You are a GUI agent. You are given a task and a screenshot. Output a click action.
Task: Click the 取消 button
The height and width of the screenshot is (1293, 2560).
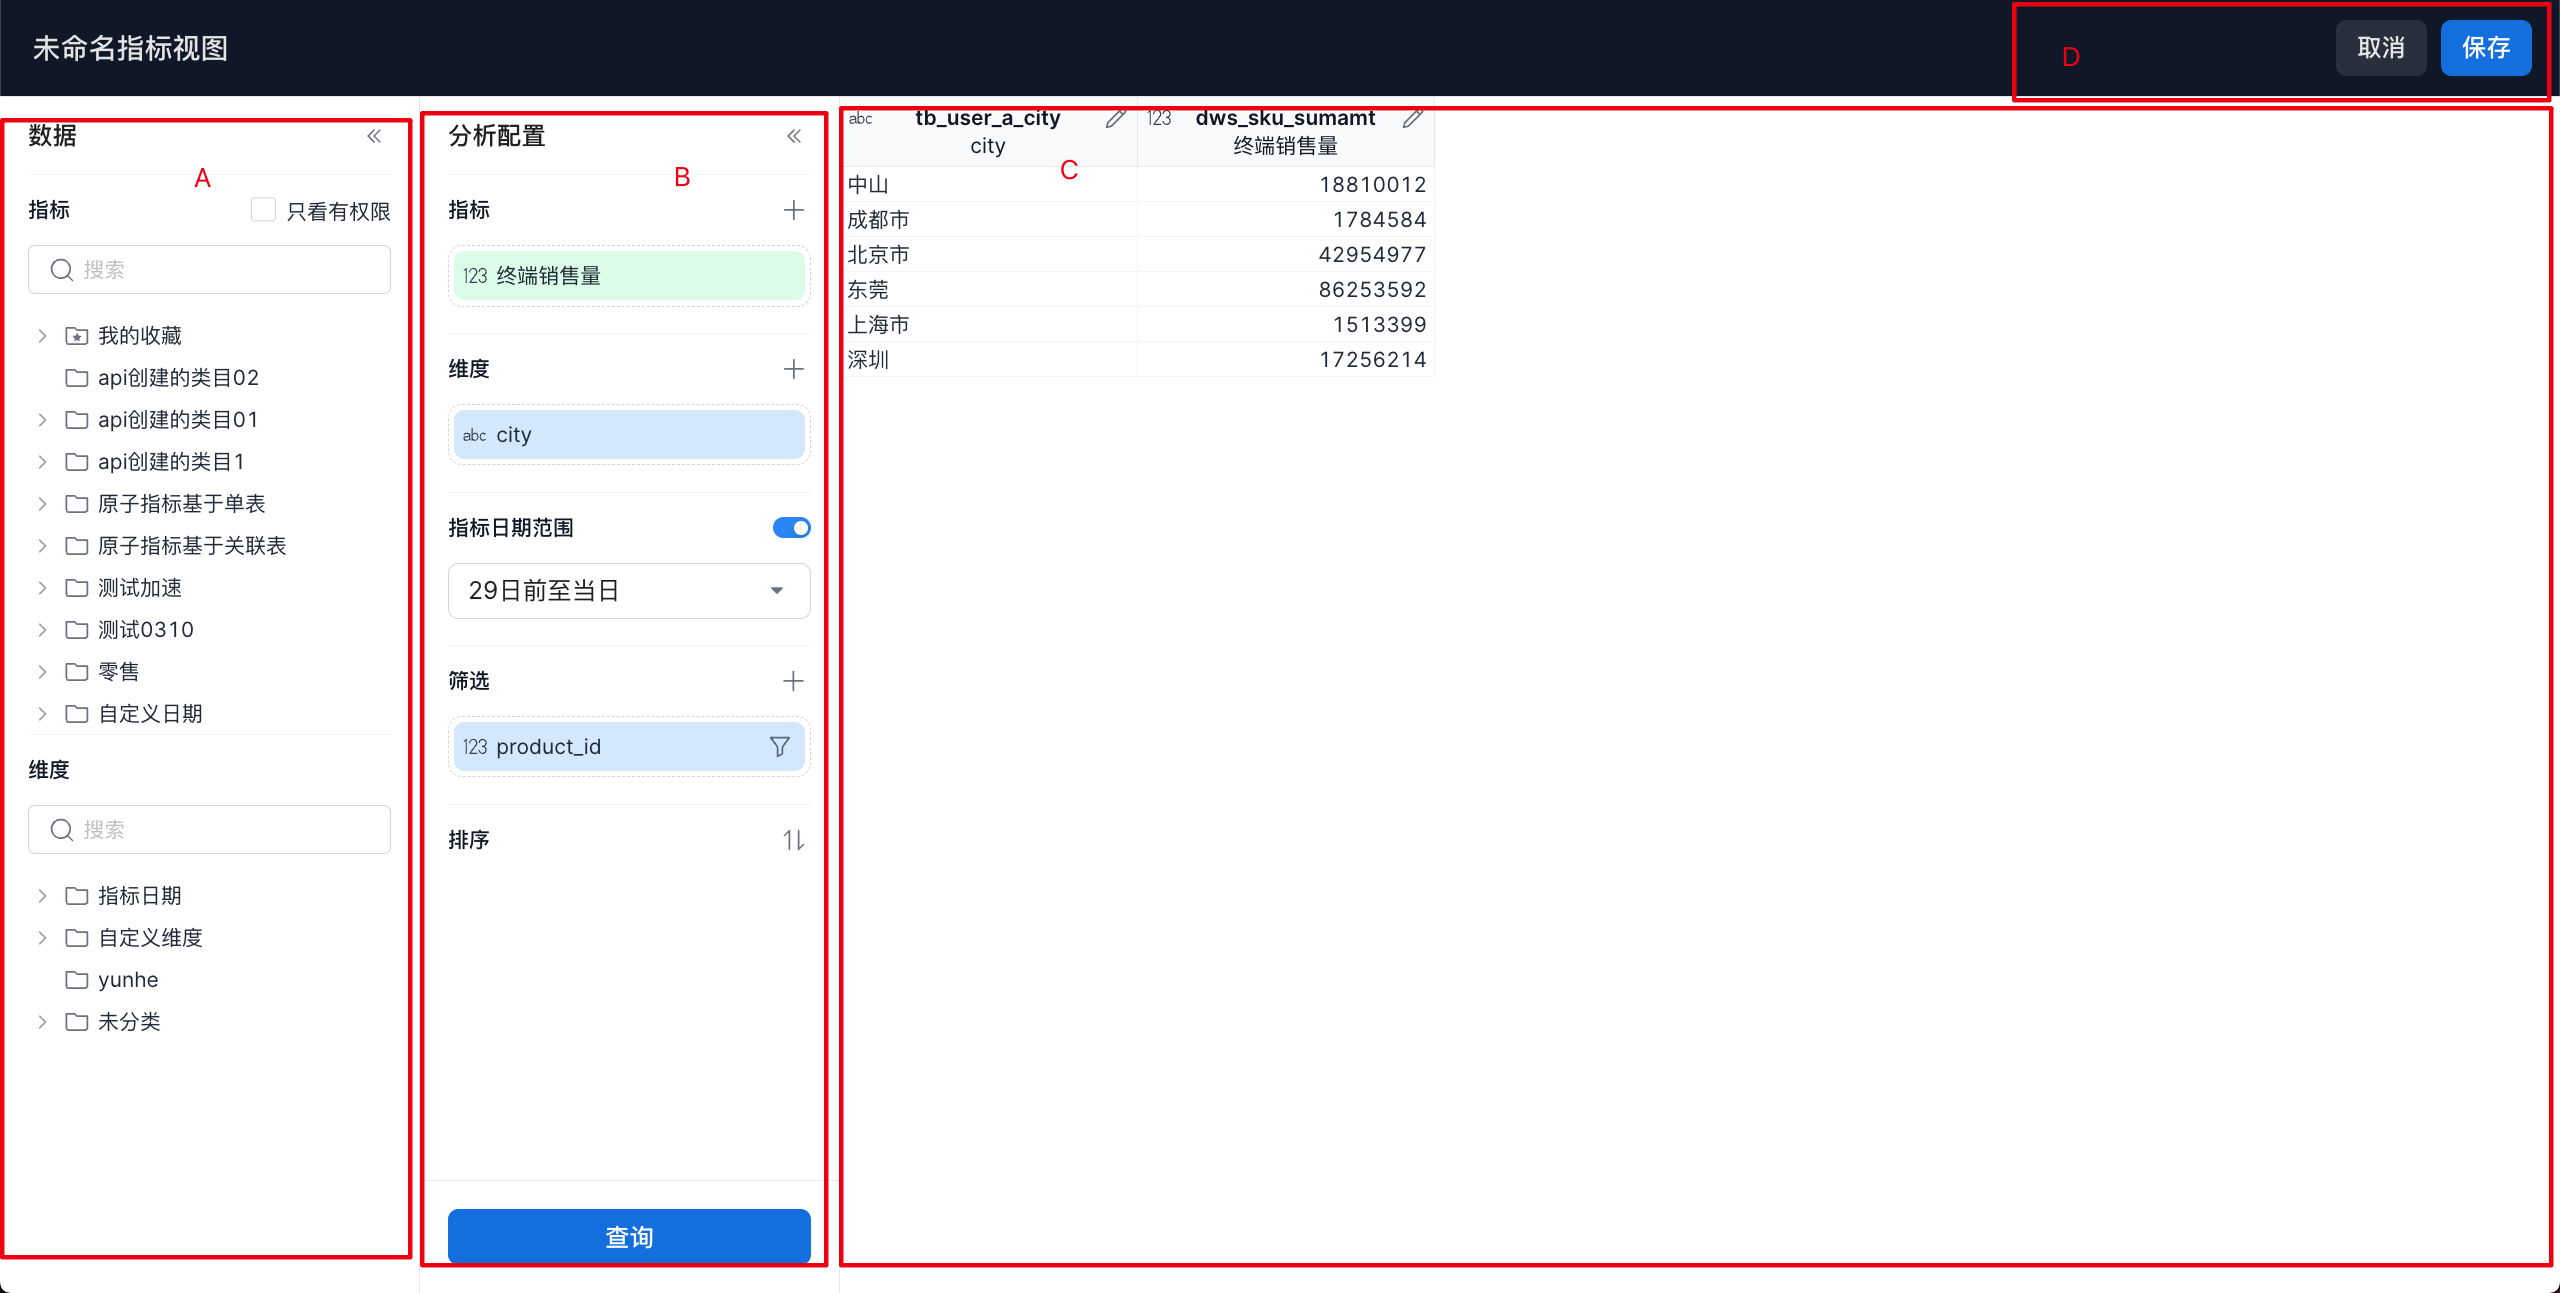pos(2380,48)
